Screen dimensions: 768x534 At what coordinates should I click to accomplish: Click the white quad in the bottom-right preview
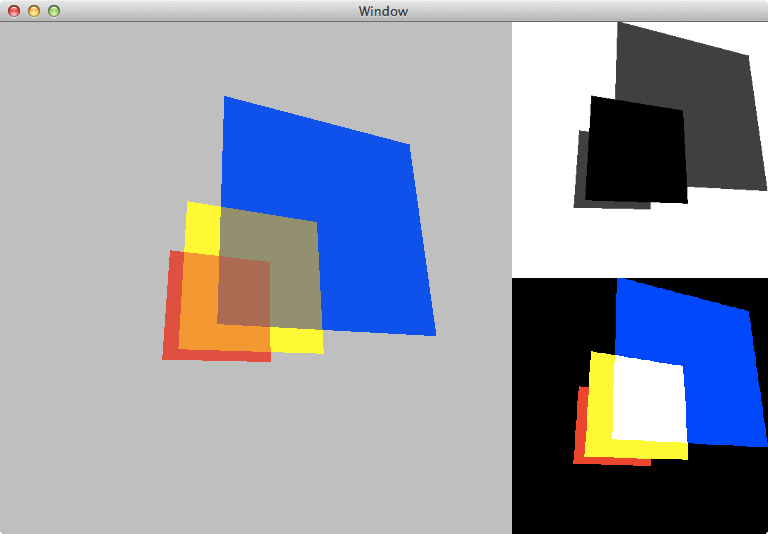(649, 399)
